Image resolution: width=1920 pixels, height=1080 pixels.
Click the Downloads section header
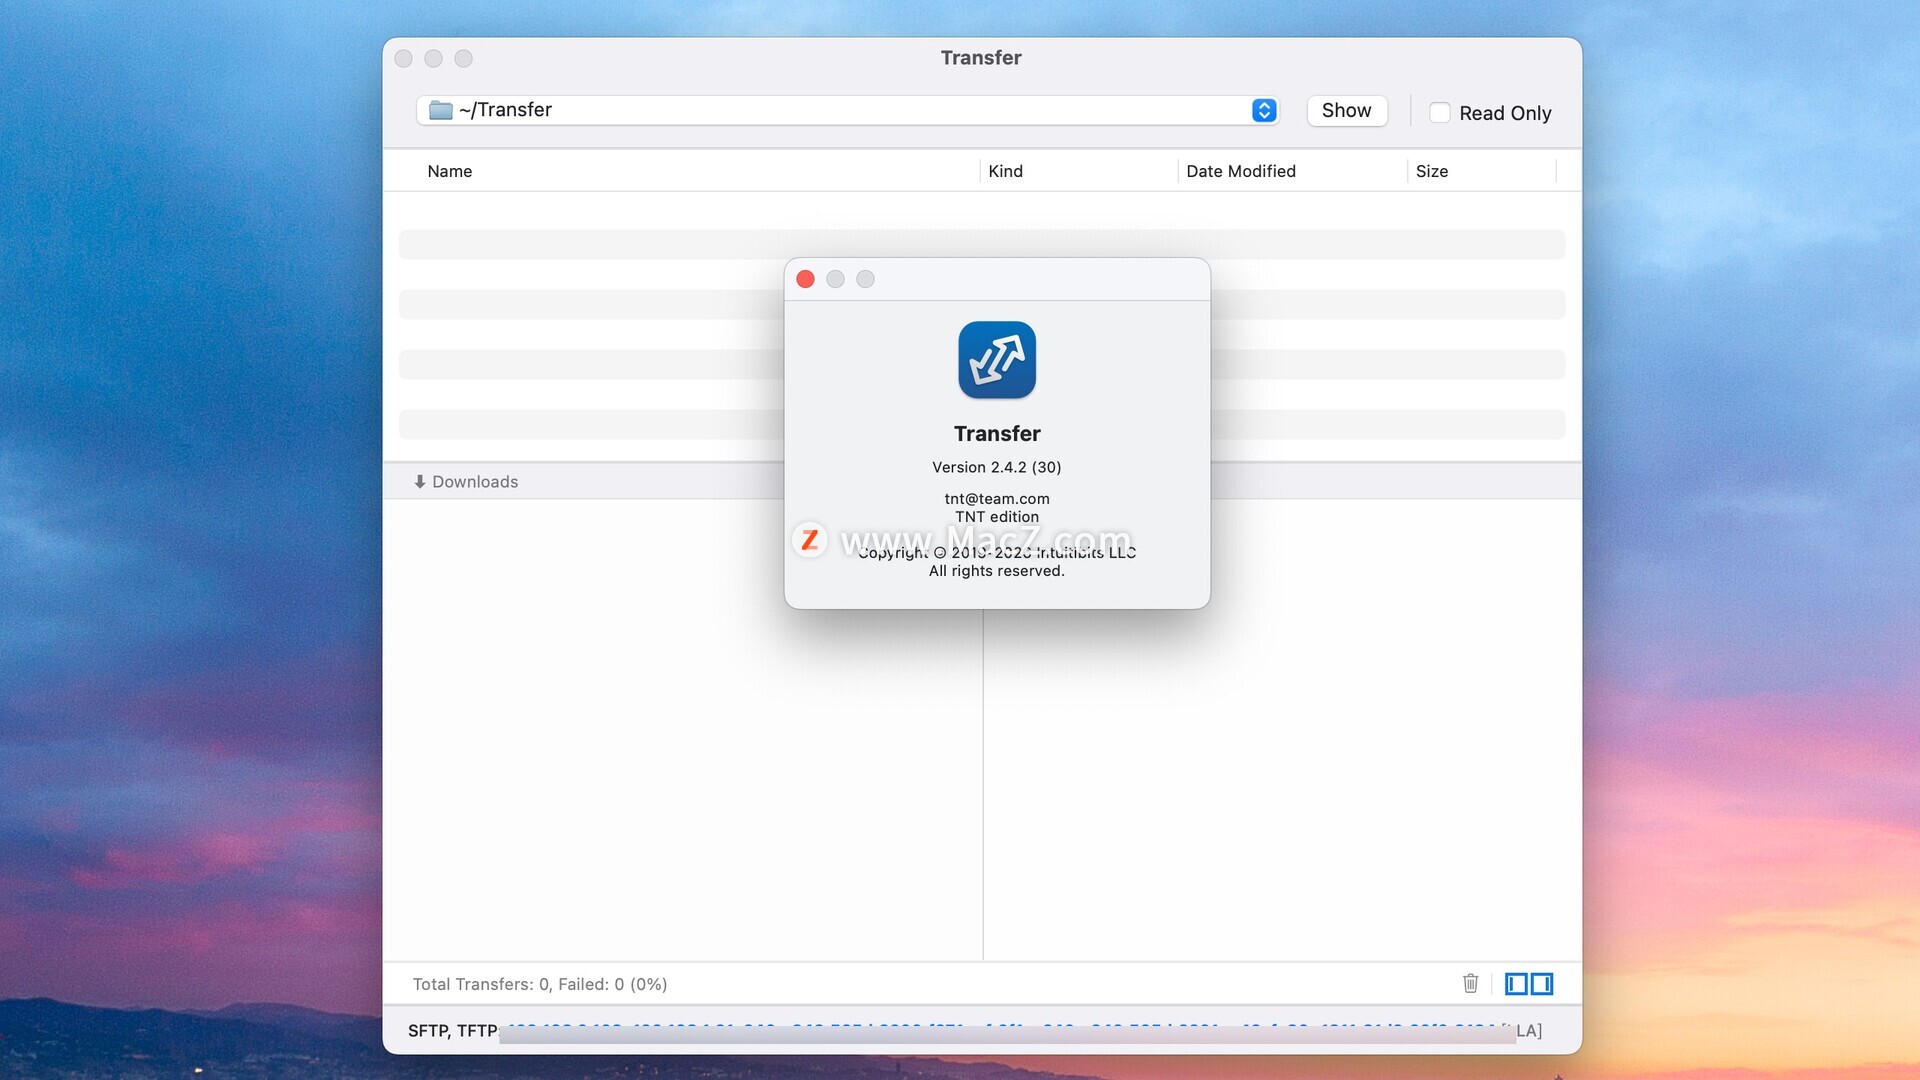(475, 482)
